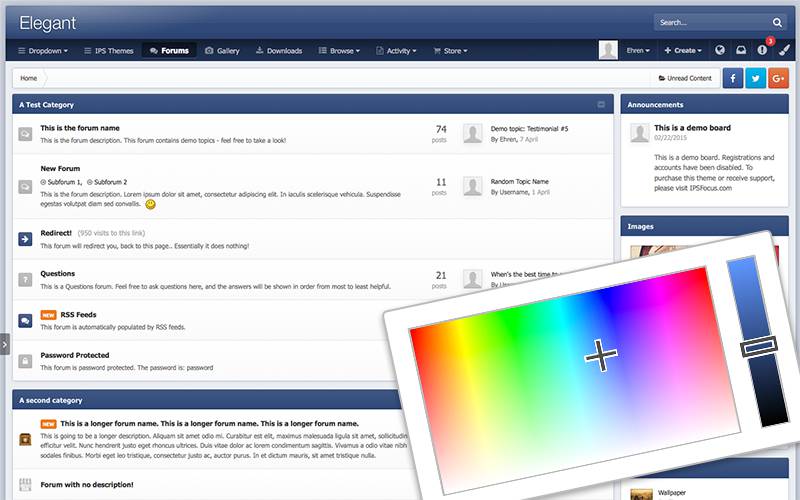Open notifications globe icon
Image resolution: width=800 pixels, height=500 pixels.
(x=720, y=50)
